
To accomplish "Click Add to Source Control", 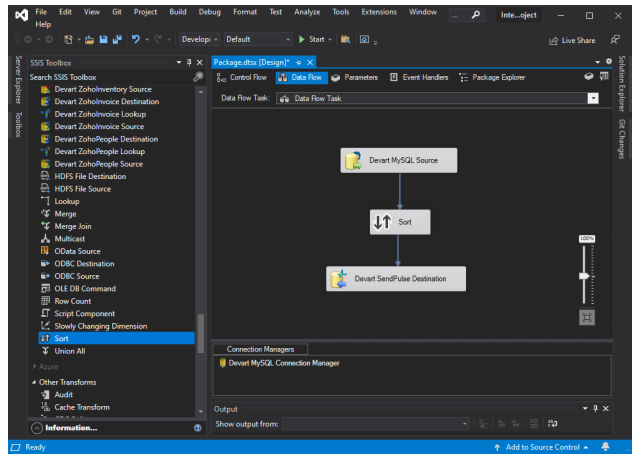I will [x=542, y=447].
